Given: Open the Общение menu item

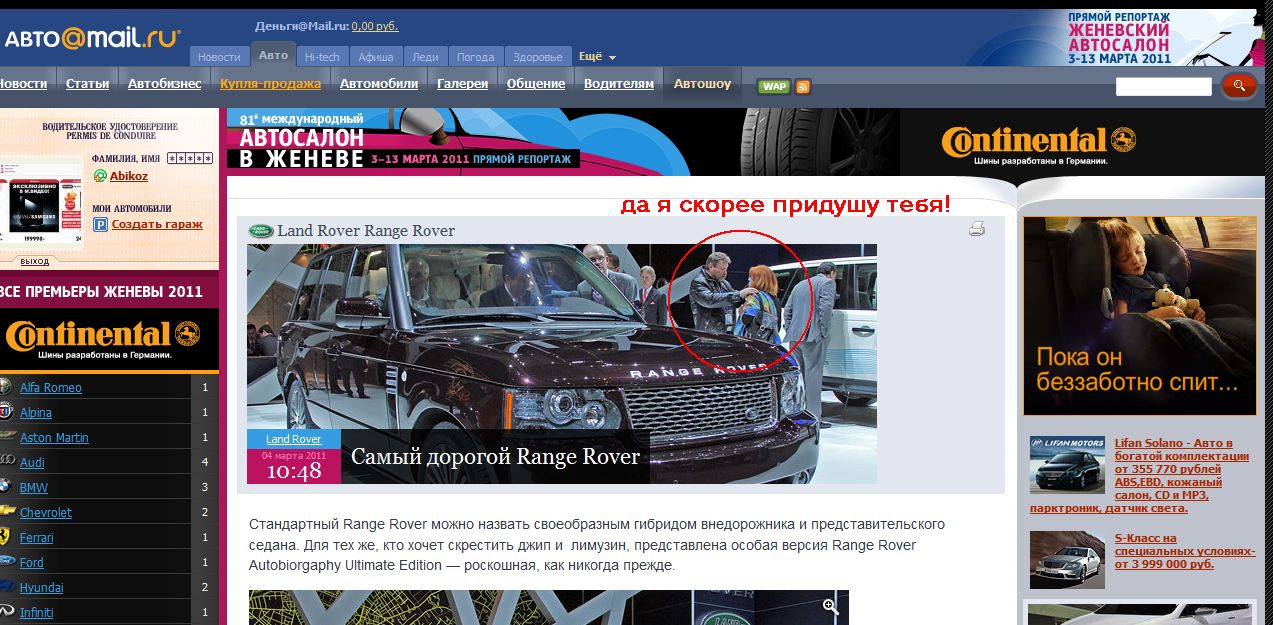Looking at the screenshot, I should 536,84.
